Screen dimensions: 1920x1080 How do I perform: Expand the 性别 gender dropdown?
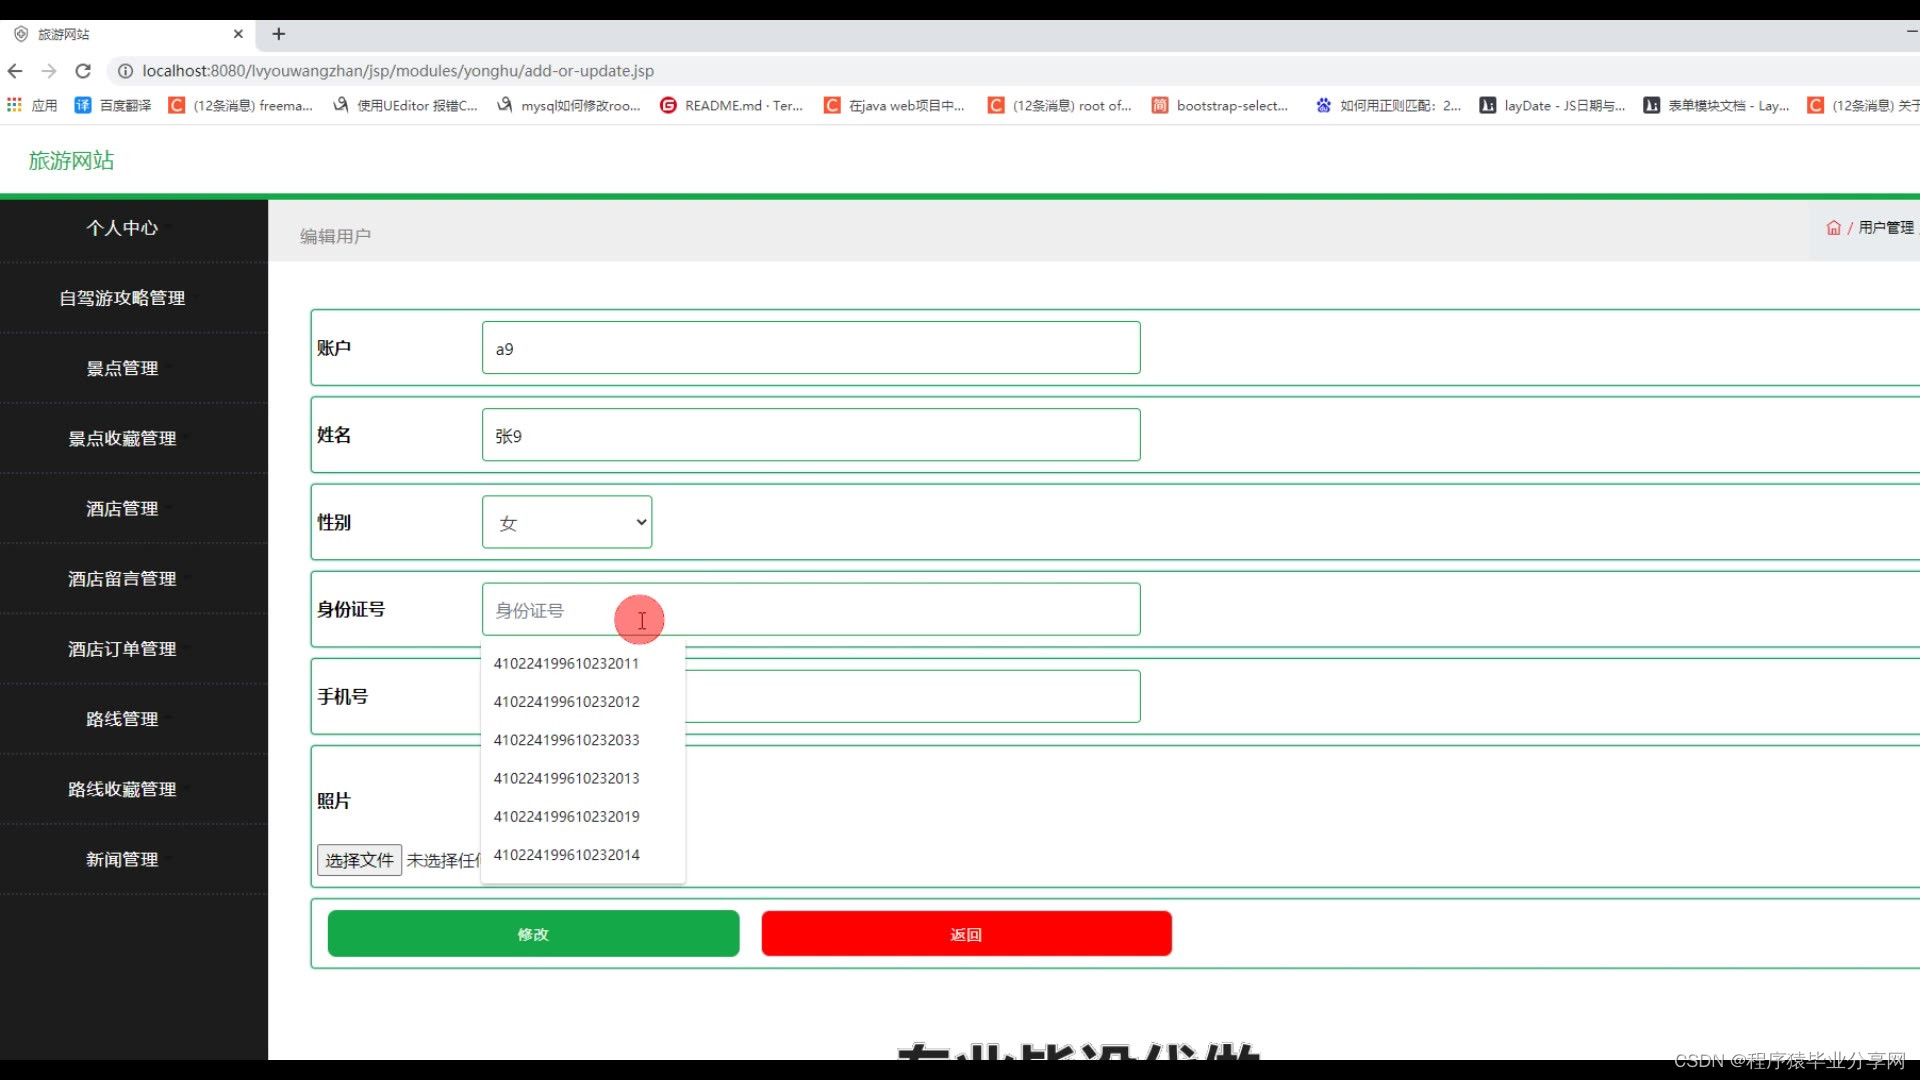tap(567, 522)
